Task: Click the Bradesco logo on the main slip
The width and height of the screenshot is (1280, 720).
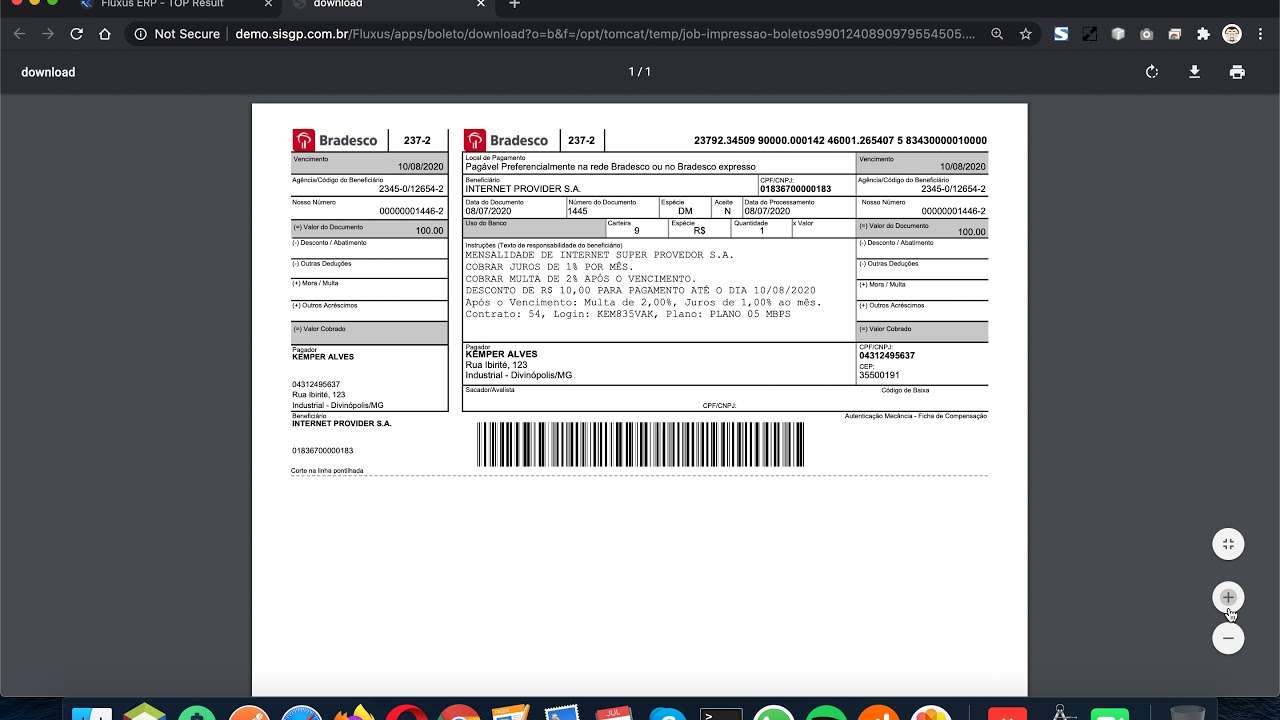Action: [x=507, y=140]
